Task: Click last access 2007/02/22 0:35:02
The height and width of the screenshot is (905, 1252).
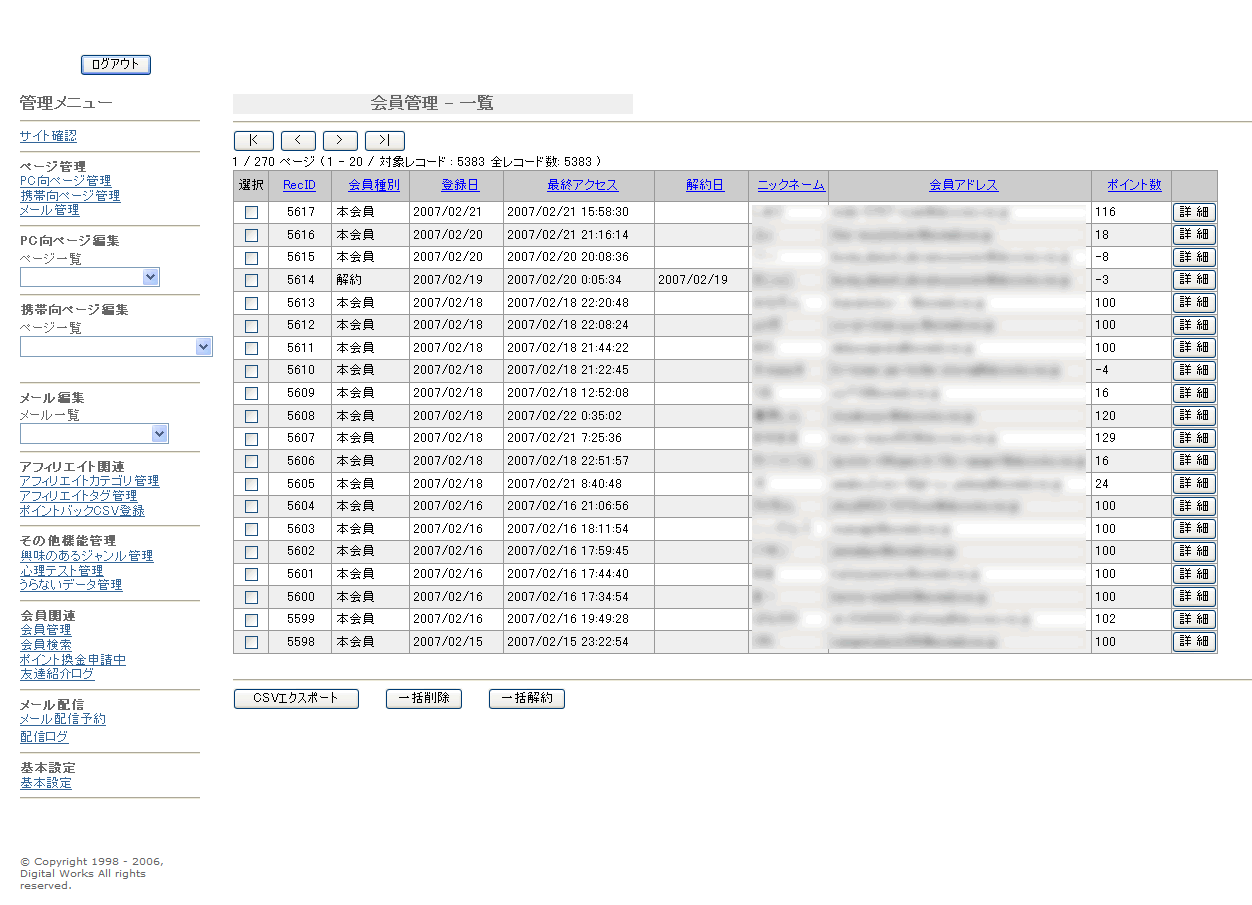Action: click(579, 416)
